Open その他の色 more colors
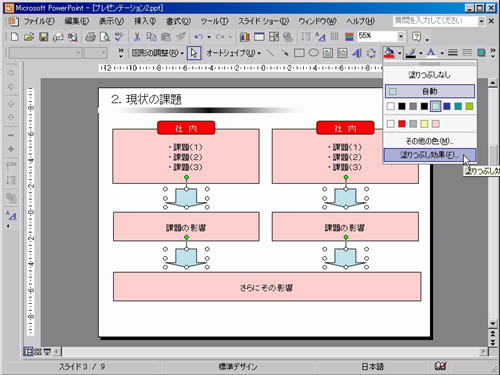The height and width of the screenshot is (375, 500). point(430,141)
